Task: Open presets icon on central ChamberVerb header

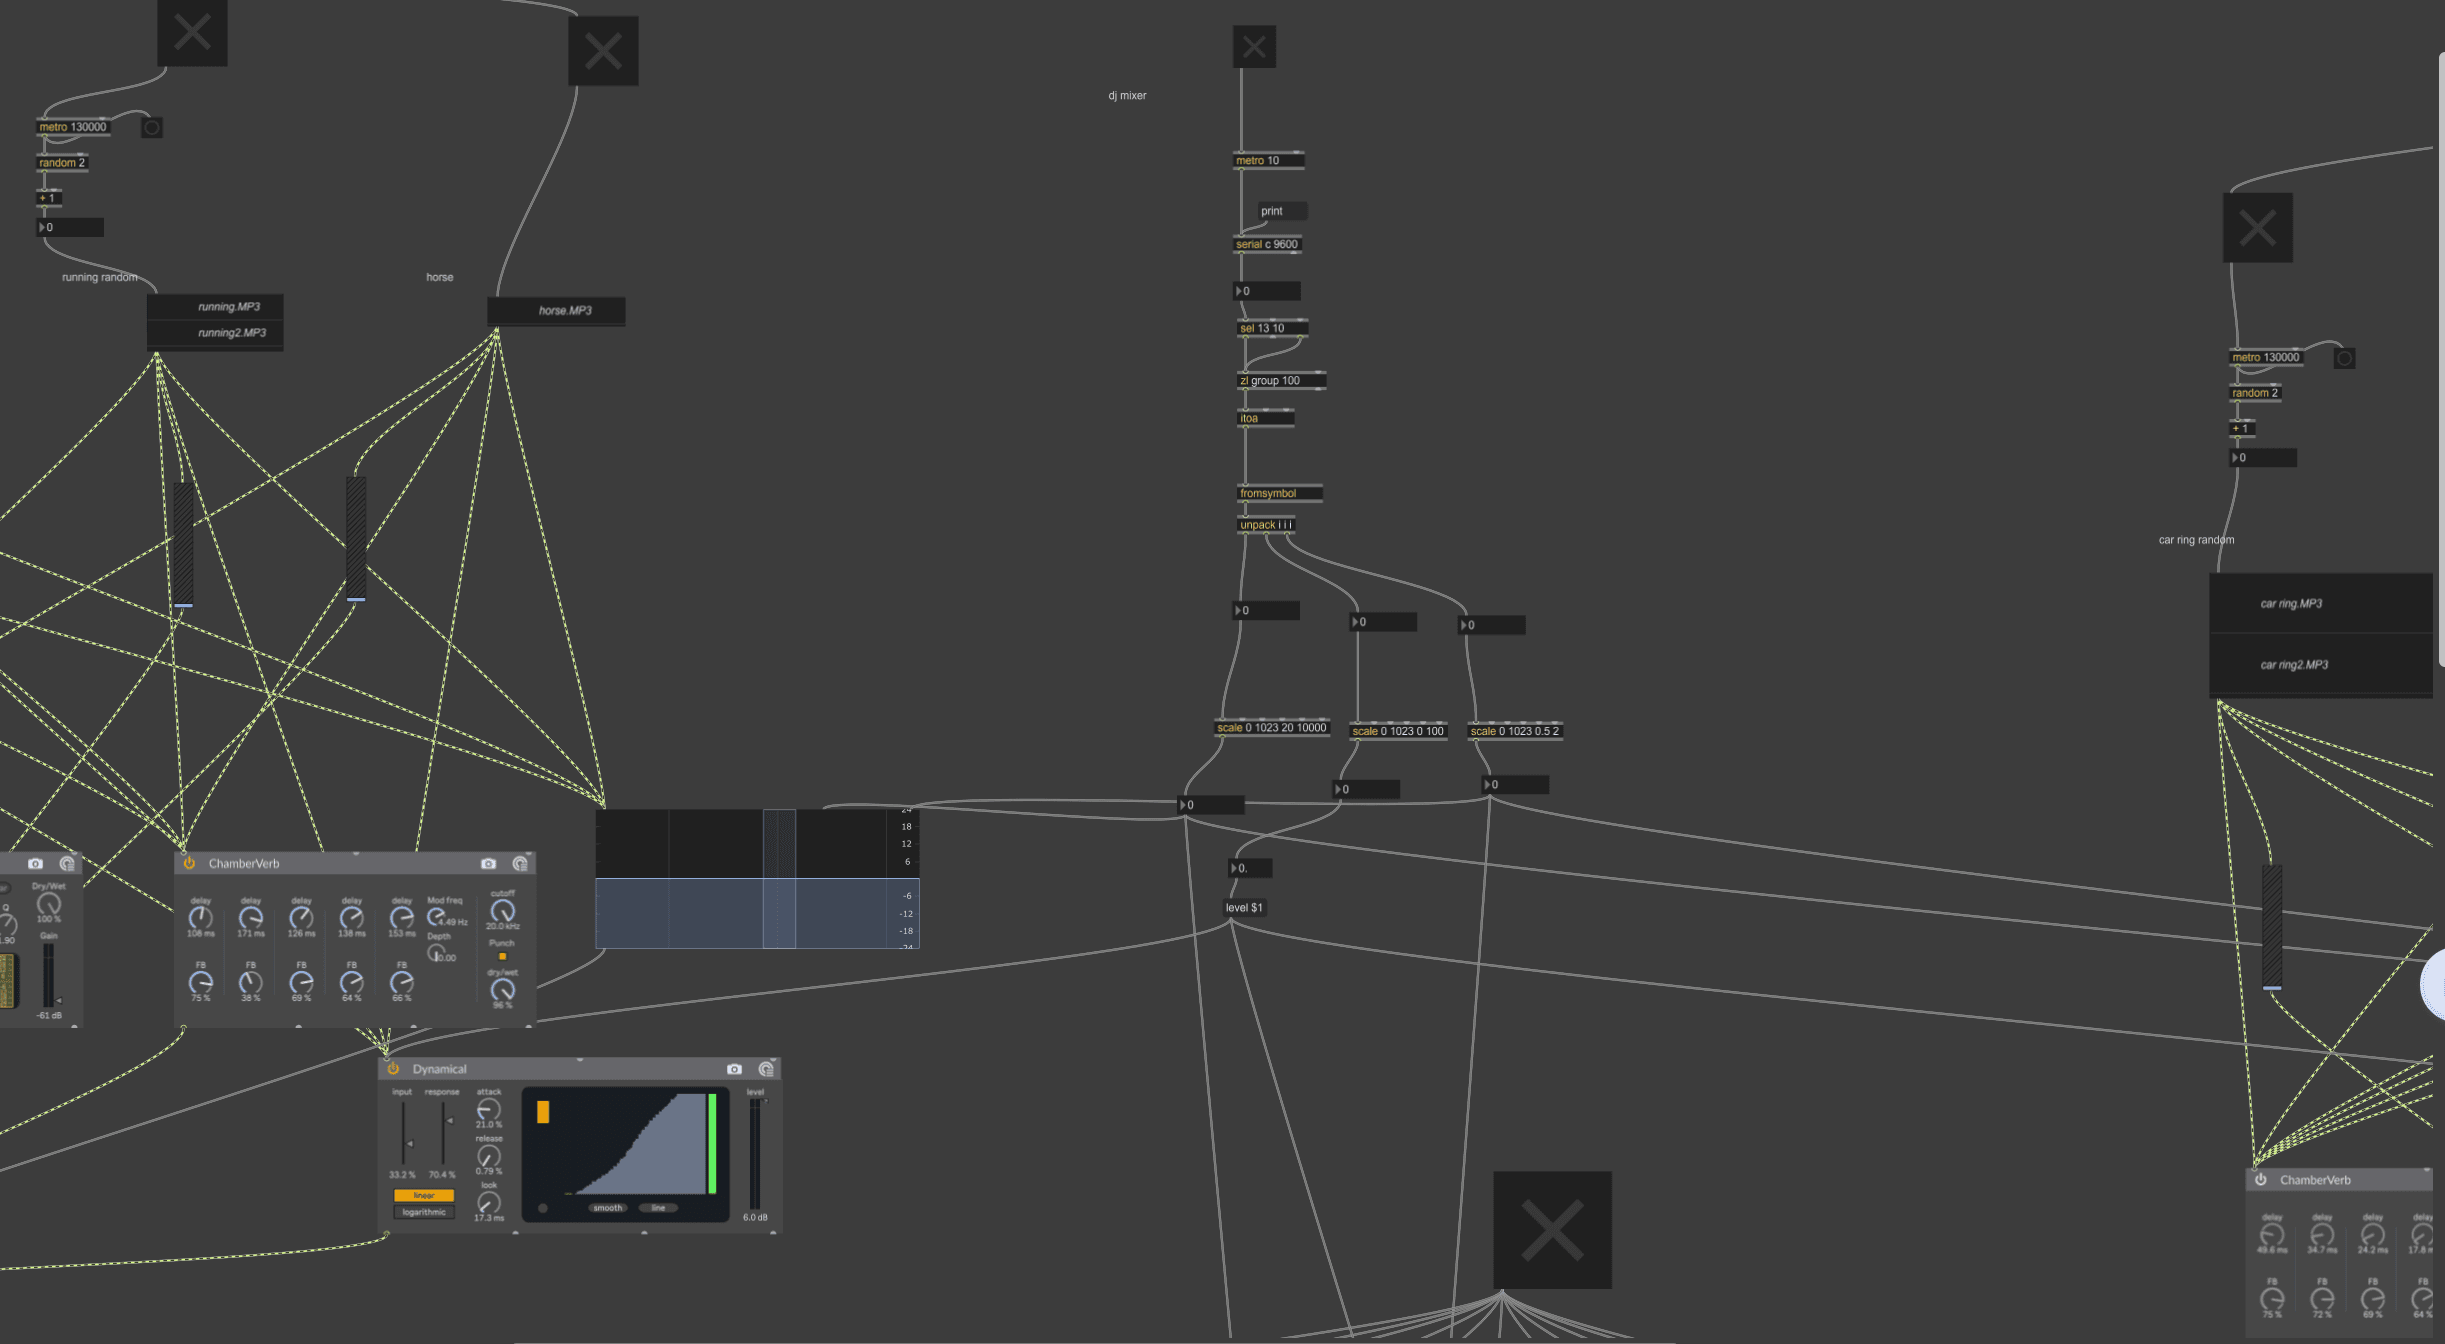Action: [520, 863]
